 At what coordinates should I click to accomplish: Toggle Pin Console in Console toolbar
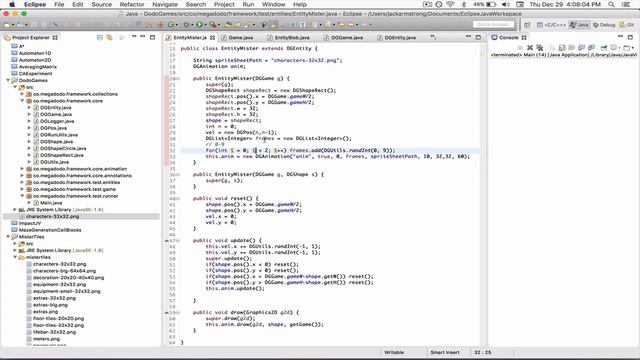pyautogui.click(x=604, y=48)
